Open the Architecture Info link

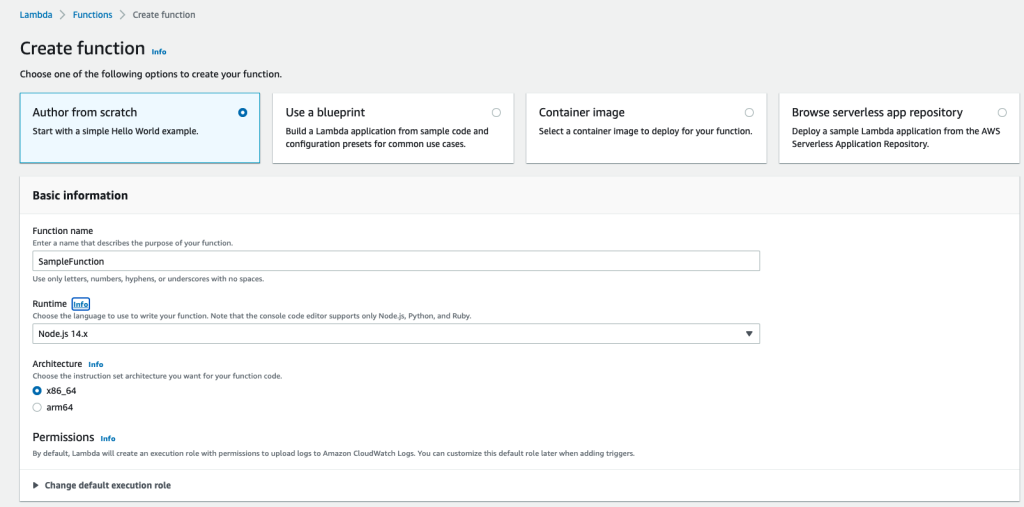(x=96, y=365)
